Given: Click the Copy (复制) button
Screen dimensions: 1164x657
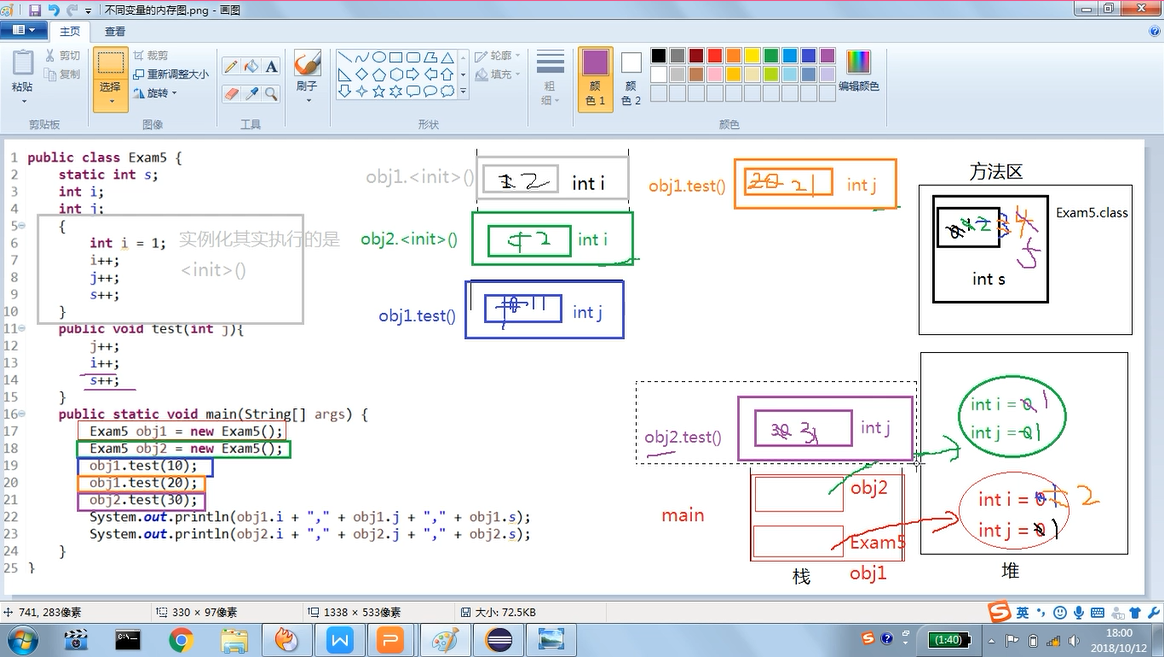Looking at the screenshot, I should click(x=62, y=74).
